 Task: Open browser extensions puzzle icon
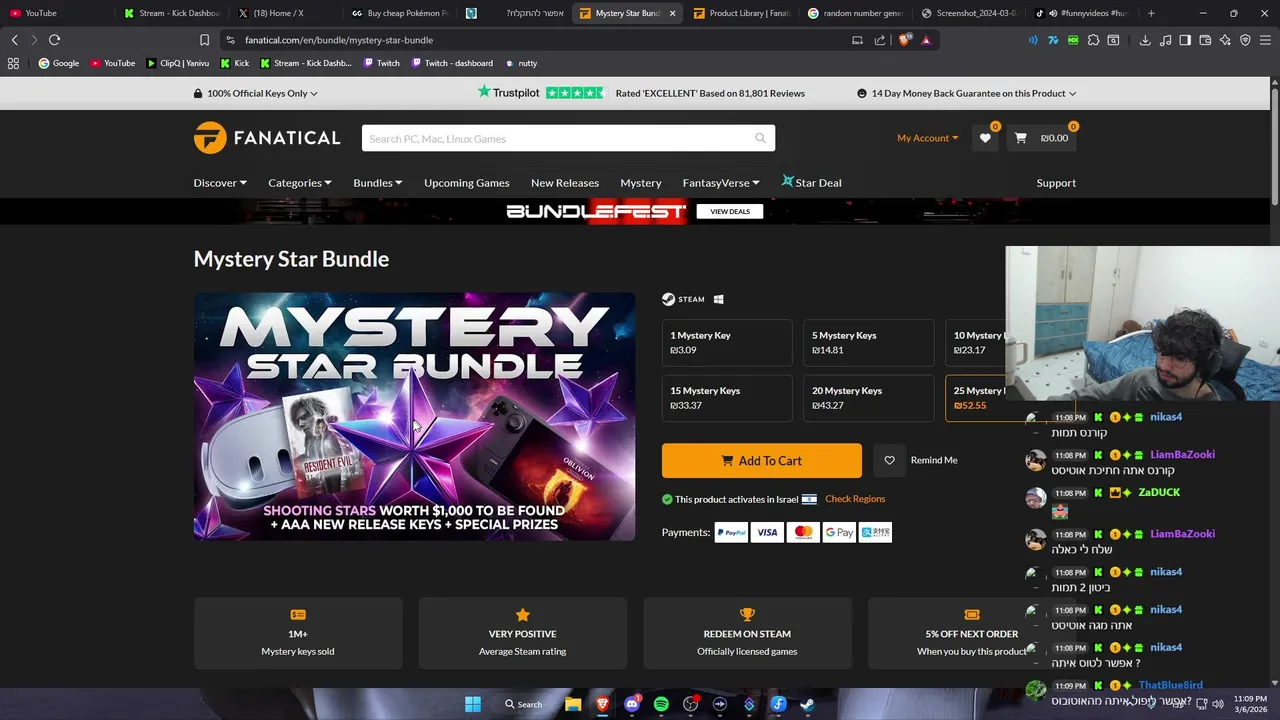coord(1093,40)
